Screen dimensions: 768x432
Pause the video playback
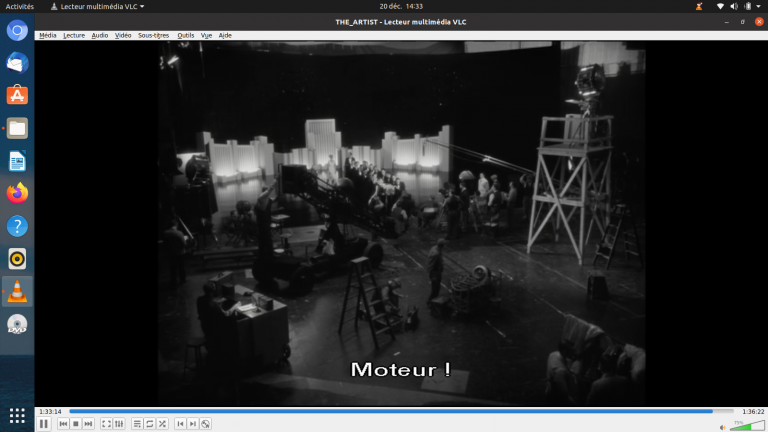click(44, 424)
